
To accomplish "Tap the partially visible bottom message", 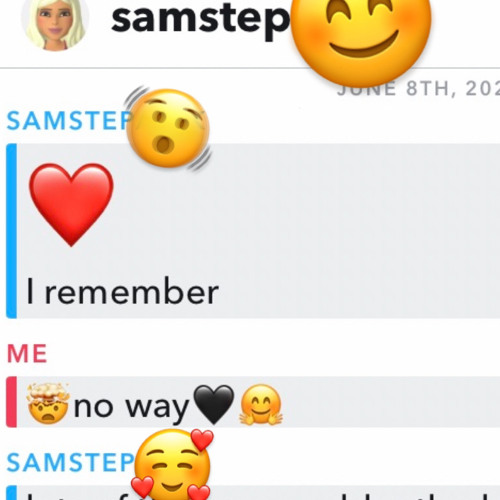I will pyautogui.click(x=253, y=493).
